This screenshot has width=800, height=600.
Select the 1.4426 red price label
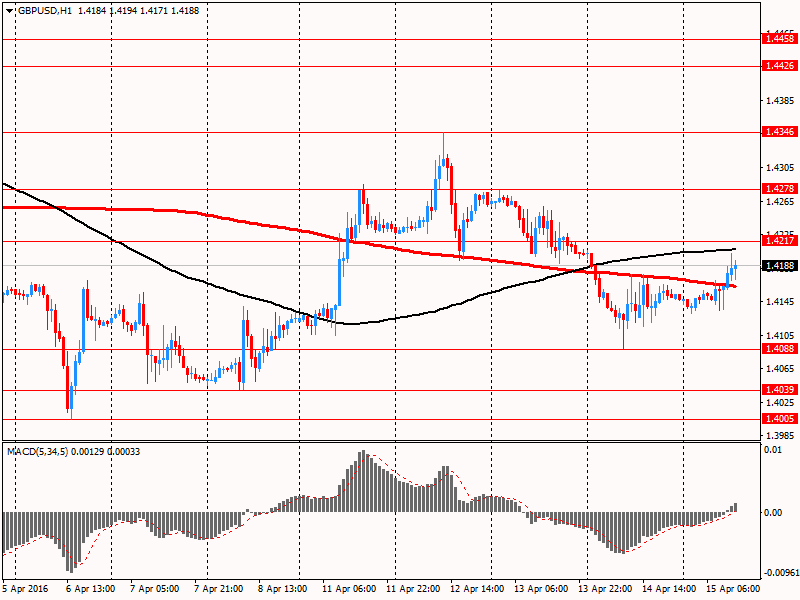click(780, 66)
